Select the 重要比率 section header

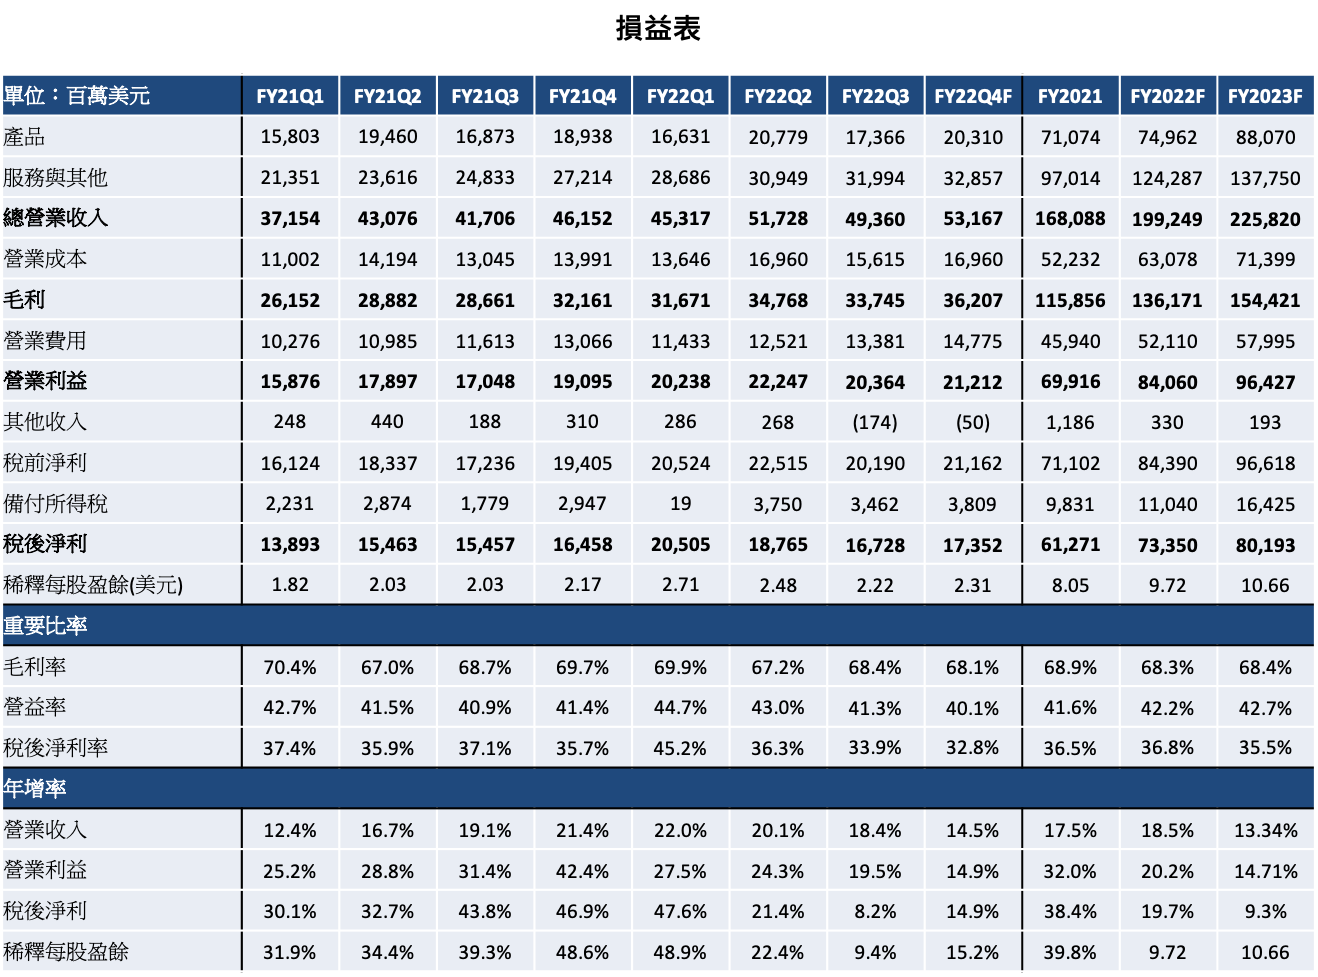point(46,626)
